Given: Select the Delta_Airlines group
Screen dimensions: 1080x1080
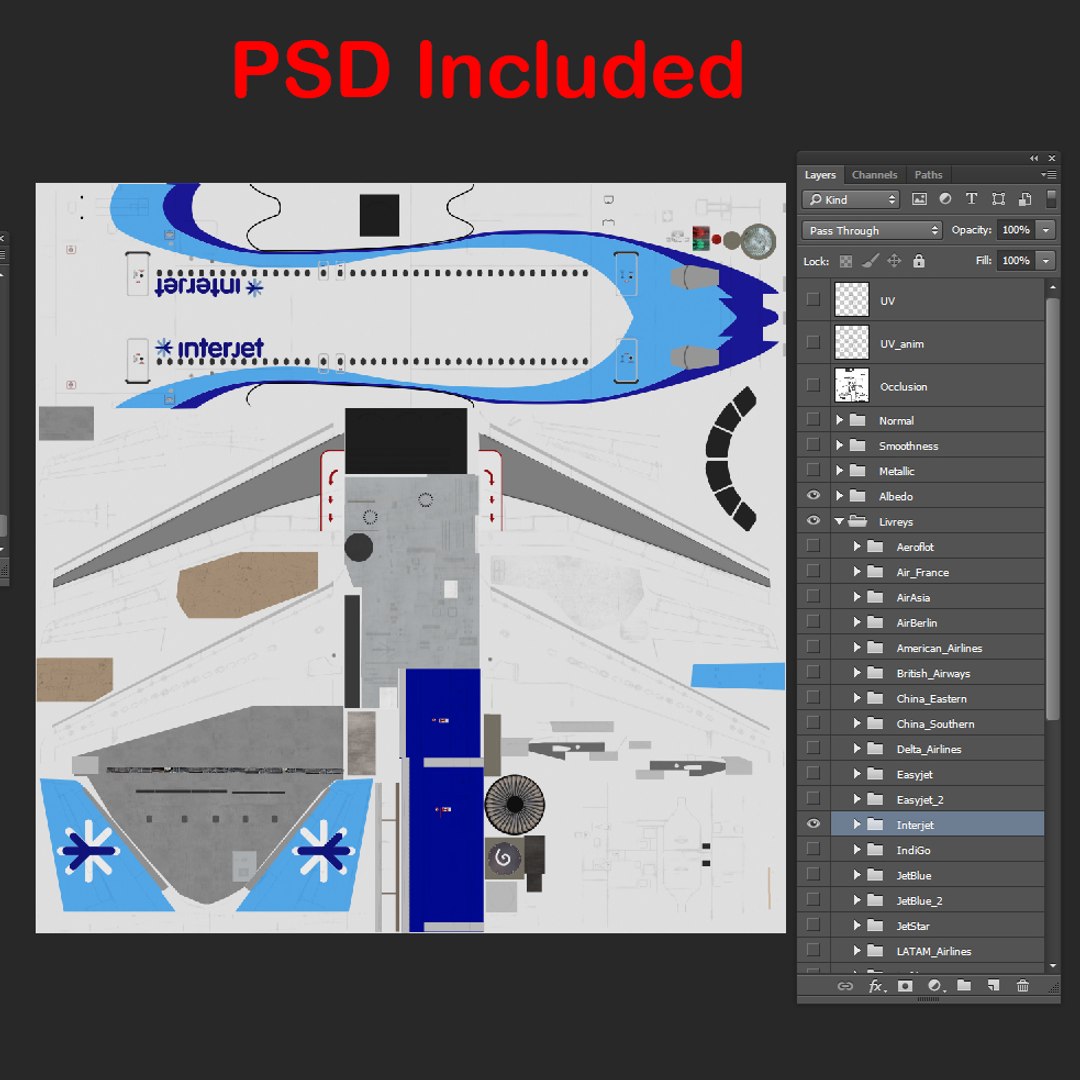Looking at the screenshot, I should point(937,749).
